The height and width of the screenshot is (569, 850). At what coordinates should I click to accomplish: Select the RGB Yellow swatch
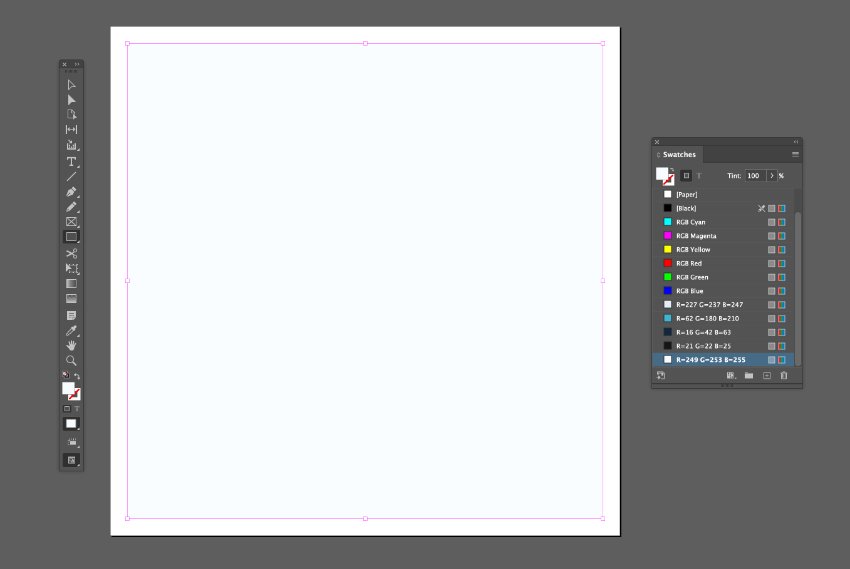(724, 249)
